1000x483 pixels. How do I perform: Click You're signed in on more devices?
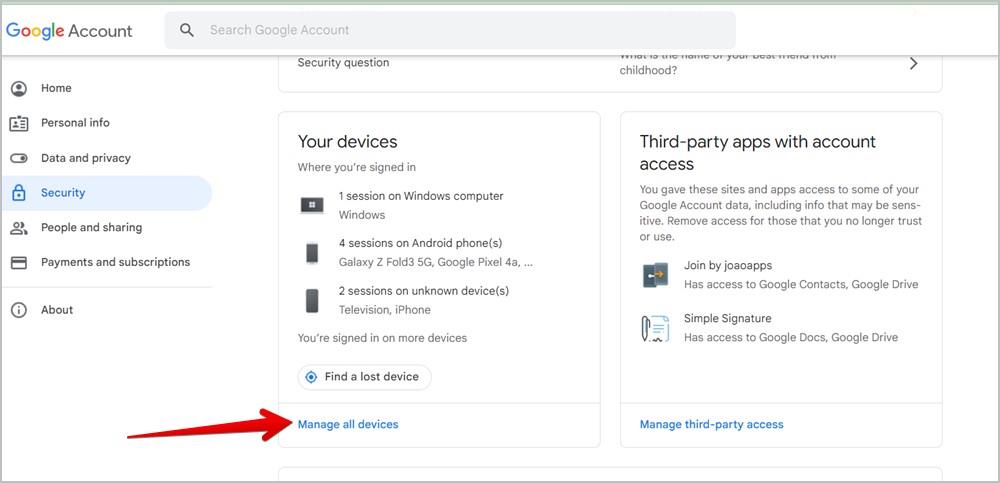pos(383,338)
